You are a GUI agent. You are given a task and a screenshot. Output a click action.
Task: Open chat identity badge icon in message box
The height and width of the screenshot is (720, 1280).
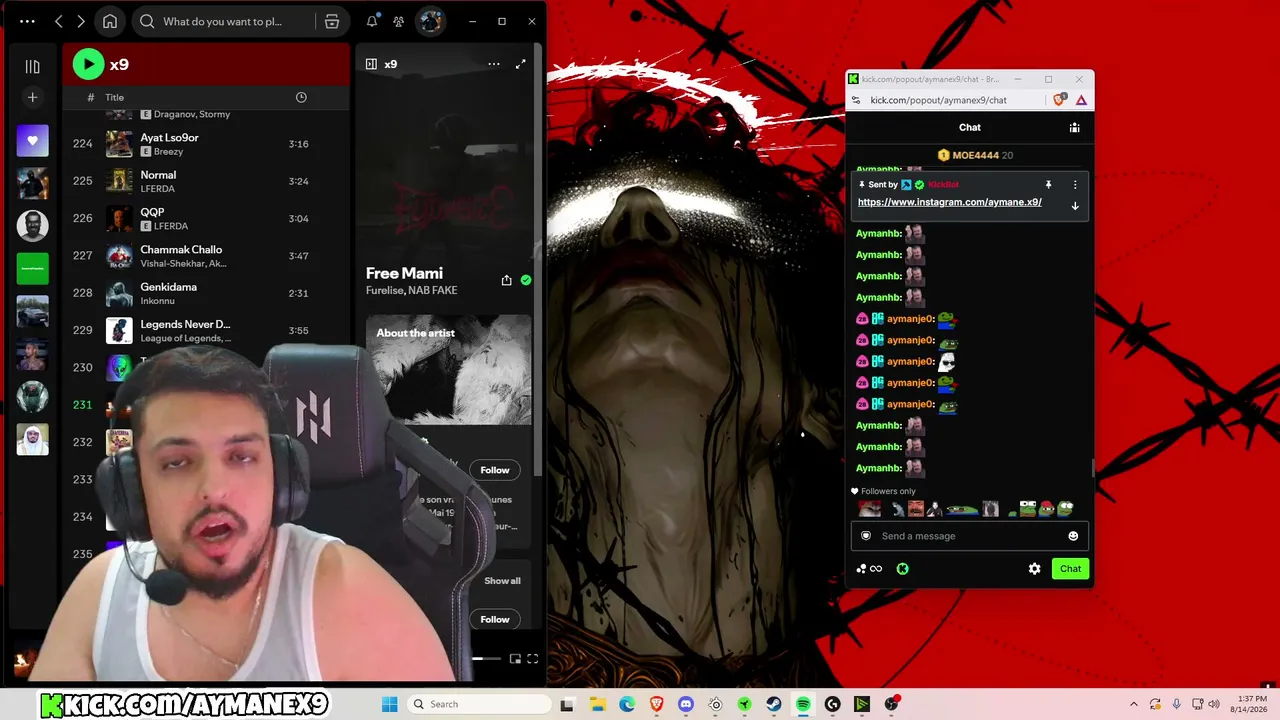coord(866,536)
